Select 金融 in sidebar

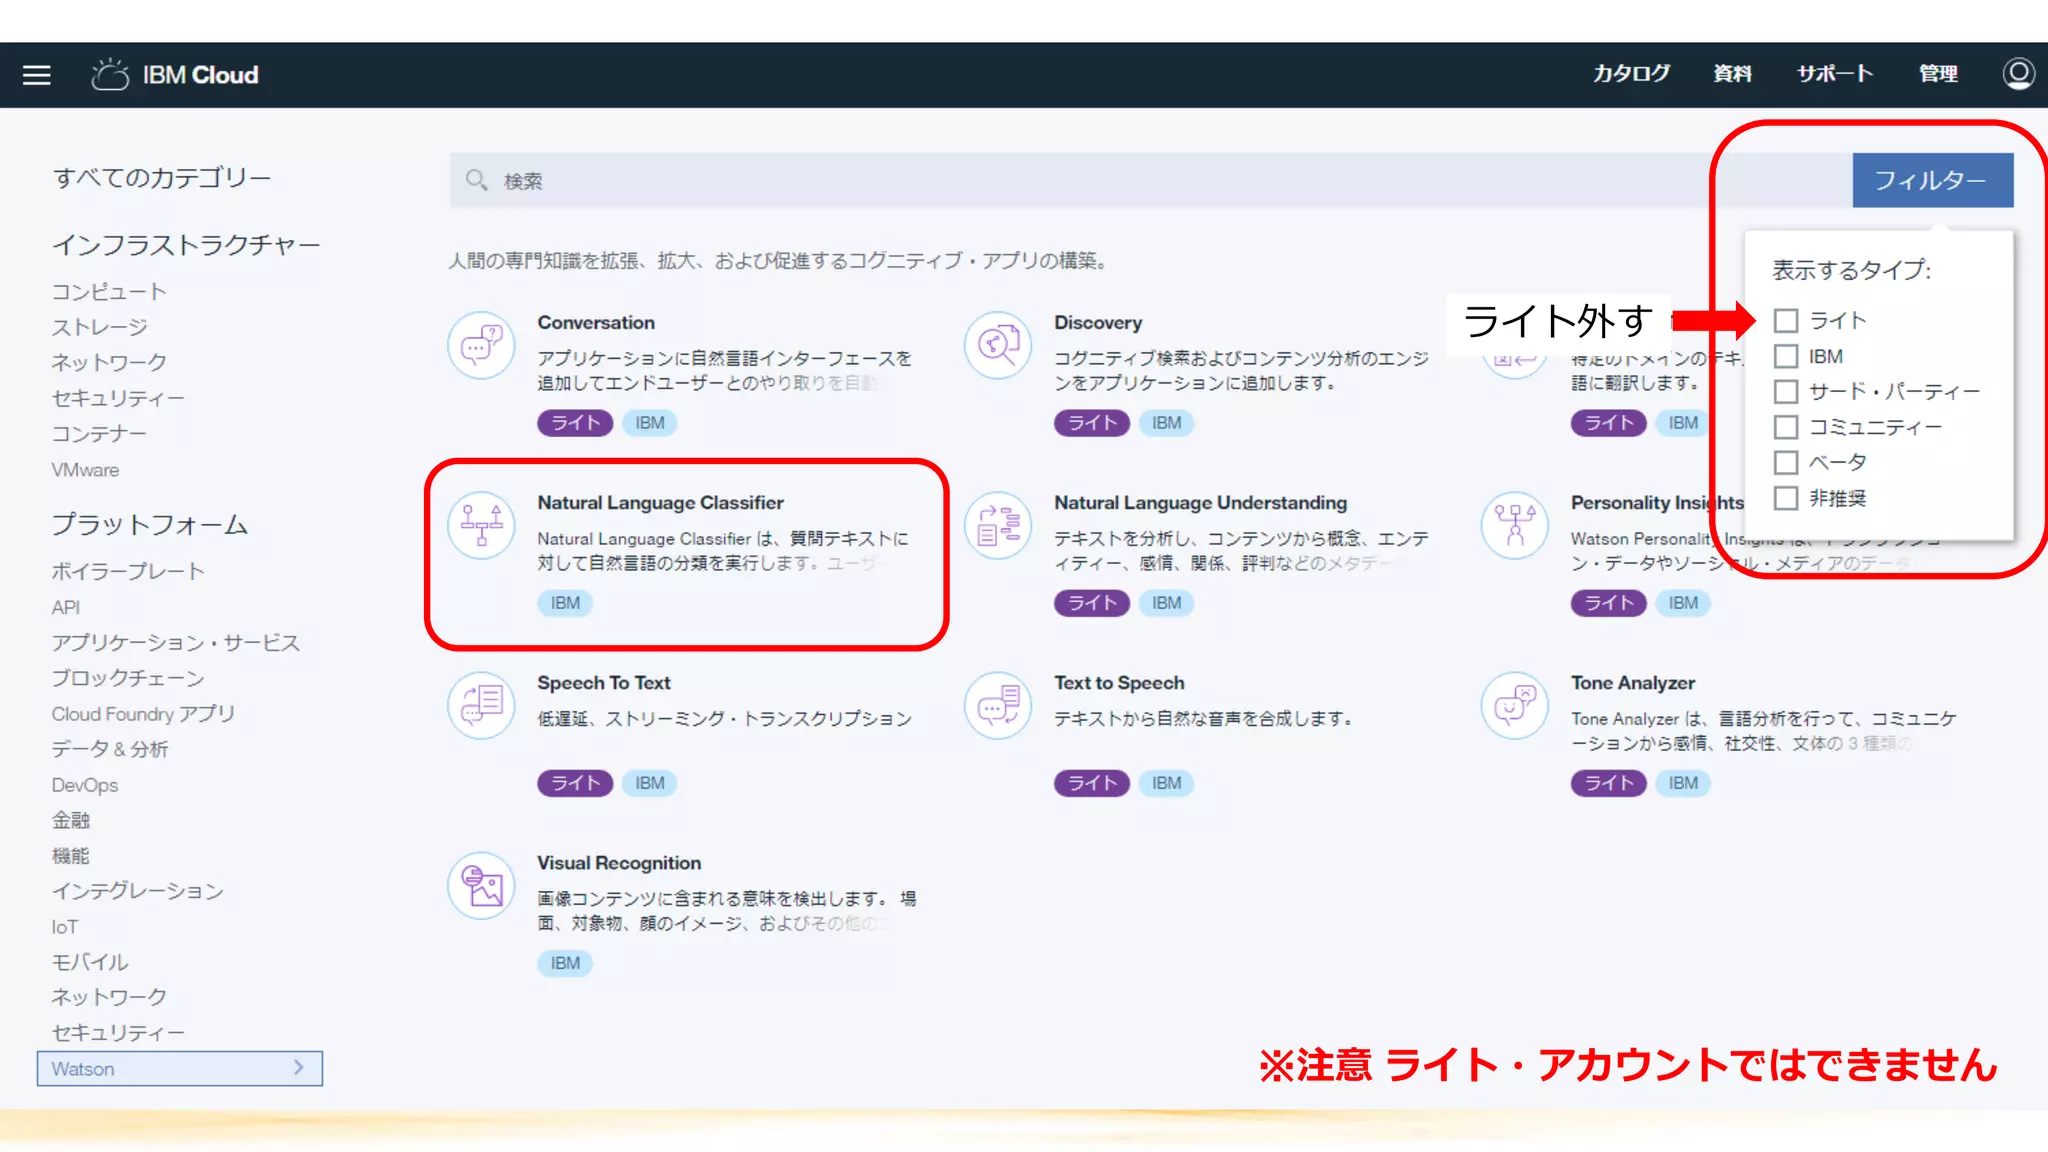click(x=71, y=820)
